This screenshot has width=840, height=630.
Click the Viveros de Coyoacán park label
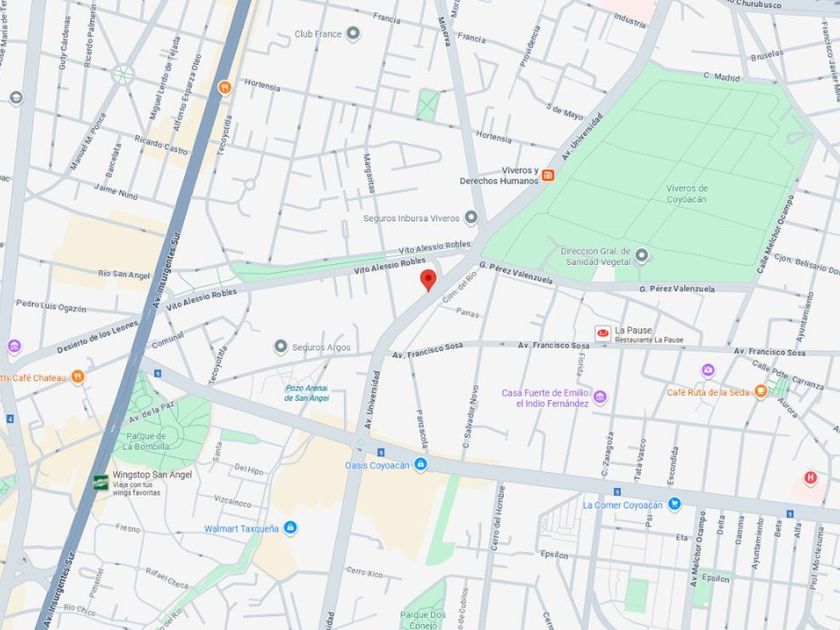tap(687, 193)
